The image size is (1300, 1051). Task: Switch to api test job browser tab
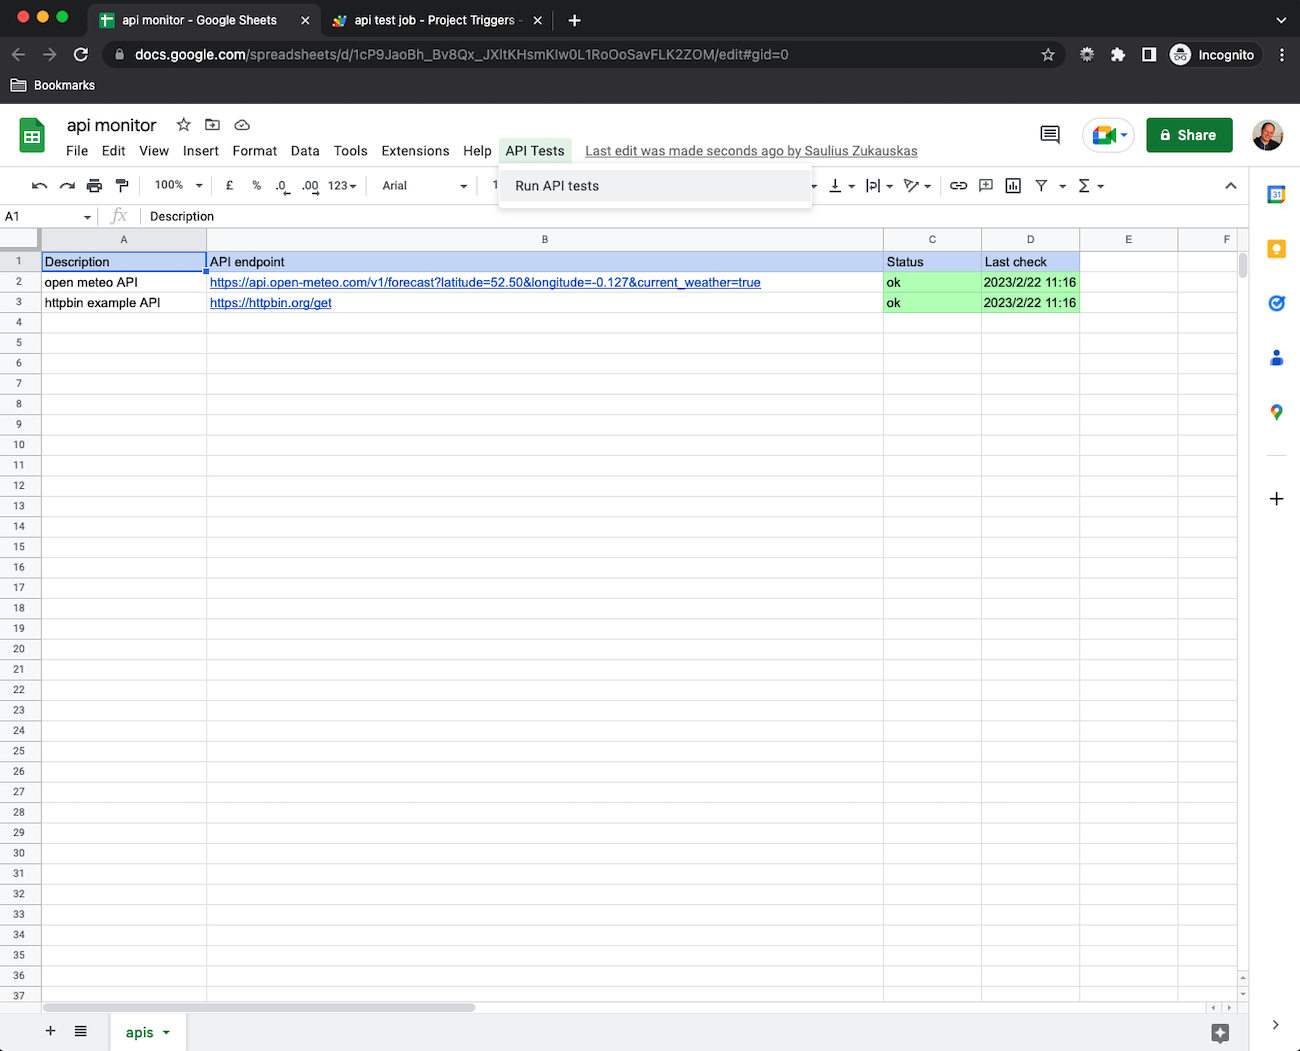point(435,20)
